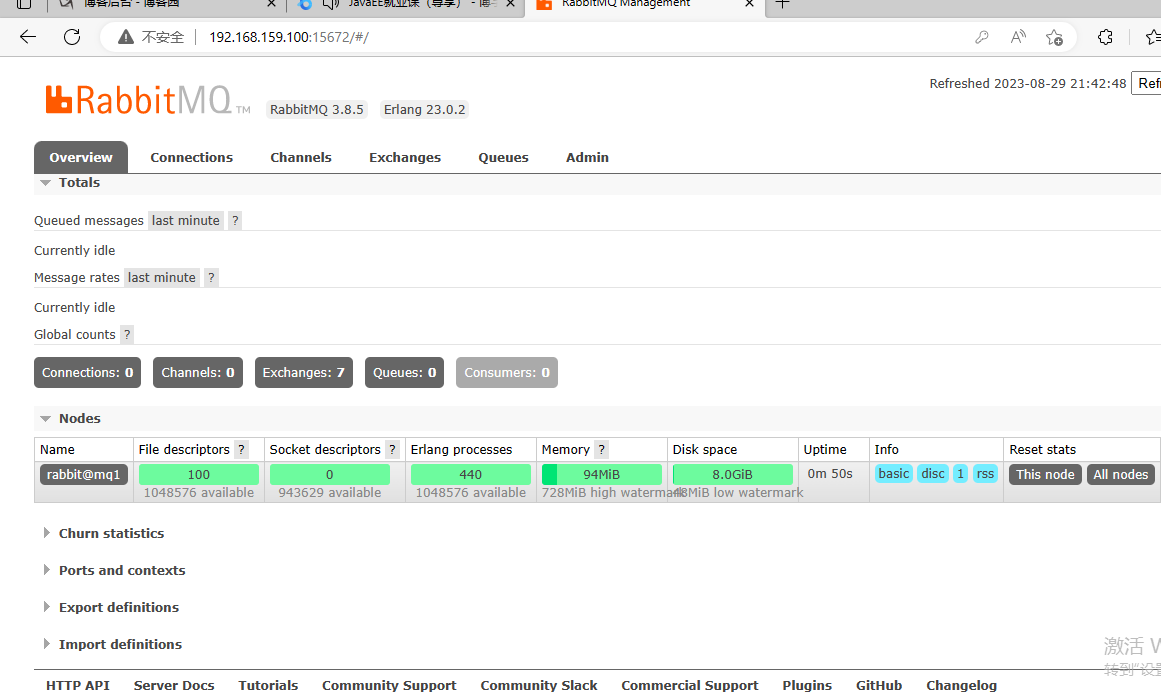Click the Queues: 0 count button
The height and width of the screenshot is (695, 1161).
[404, 373]
